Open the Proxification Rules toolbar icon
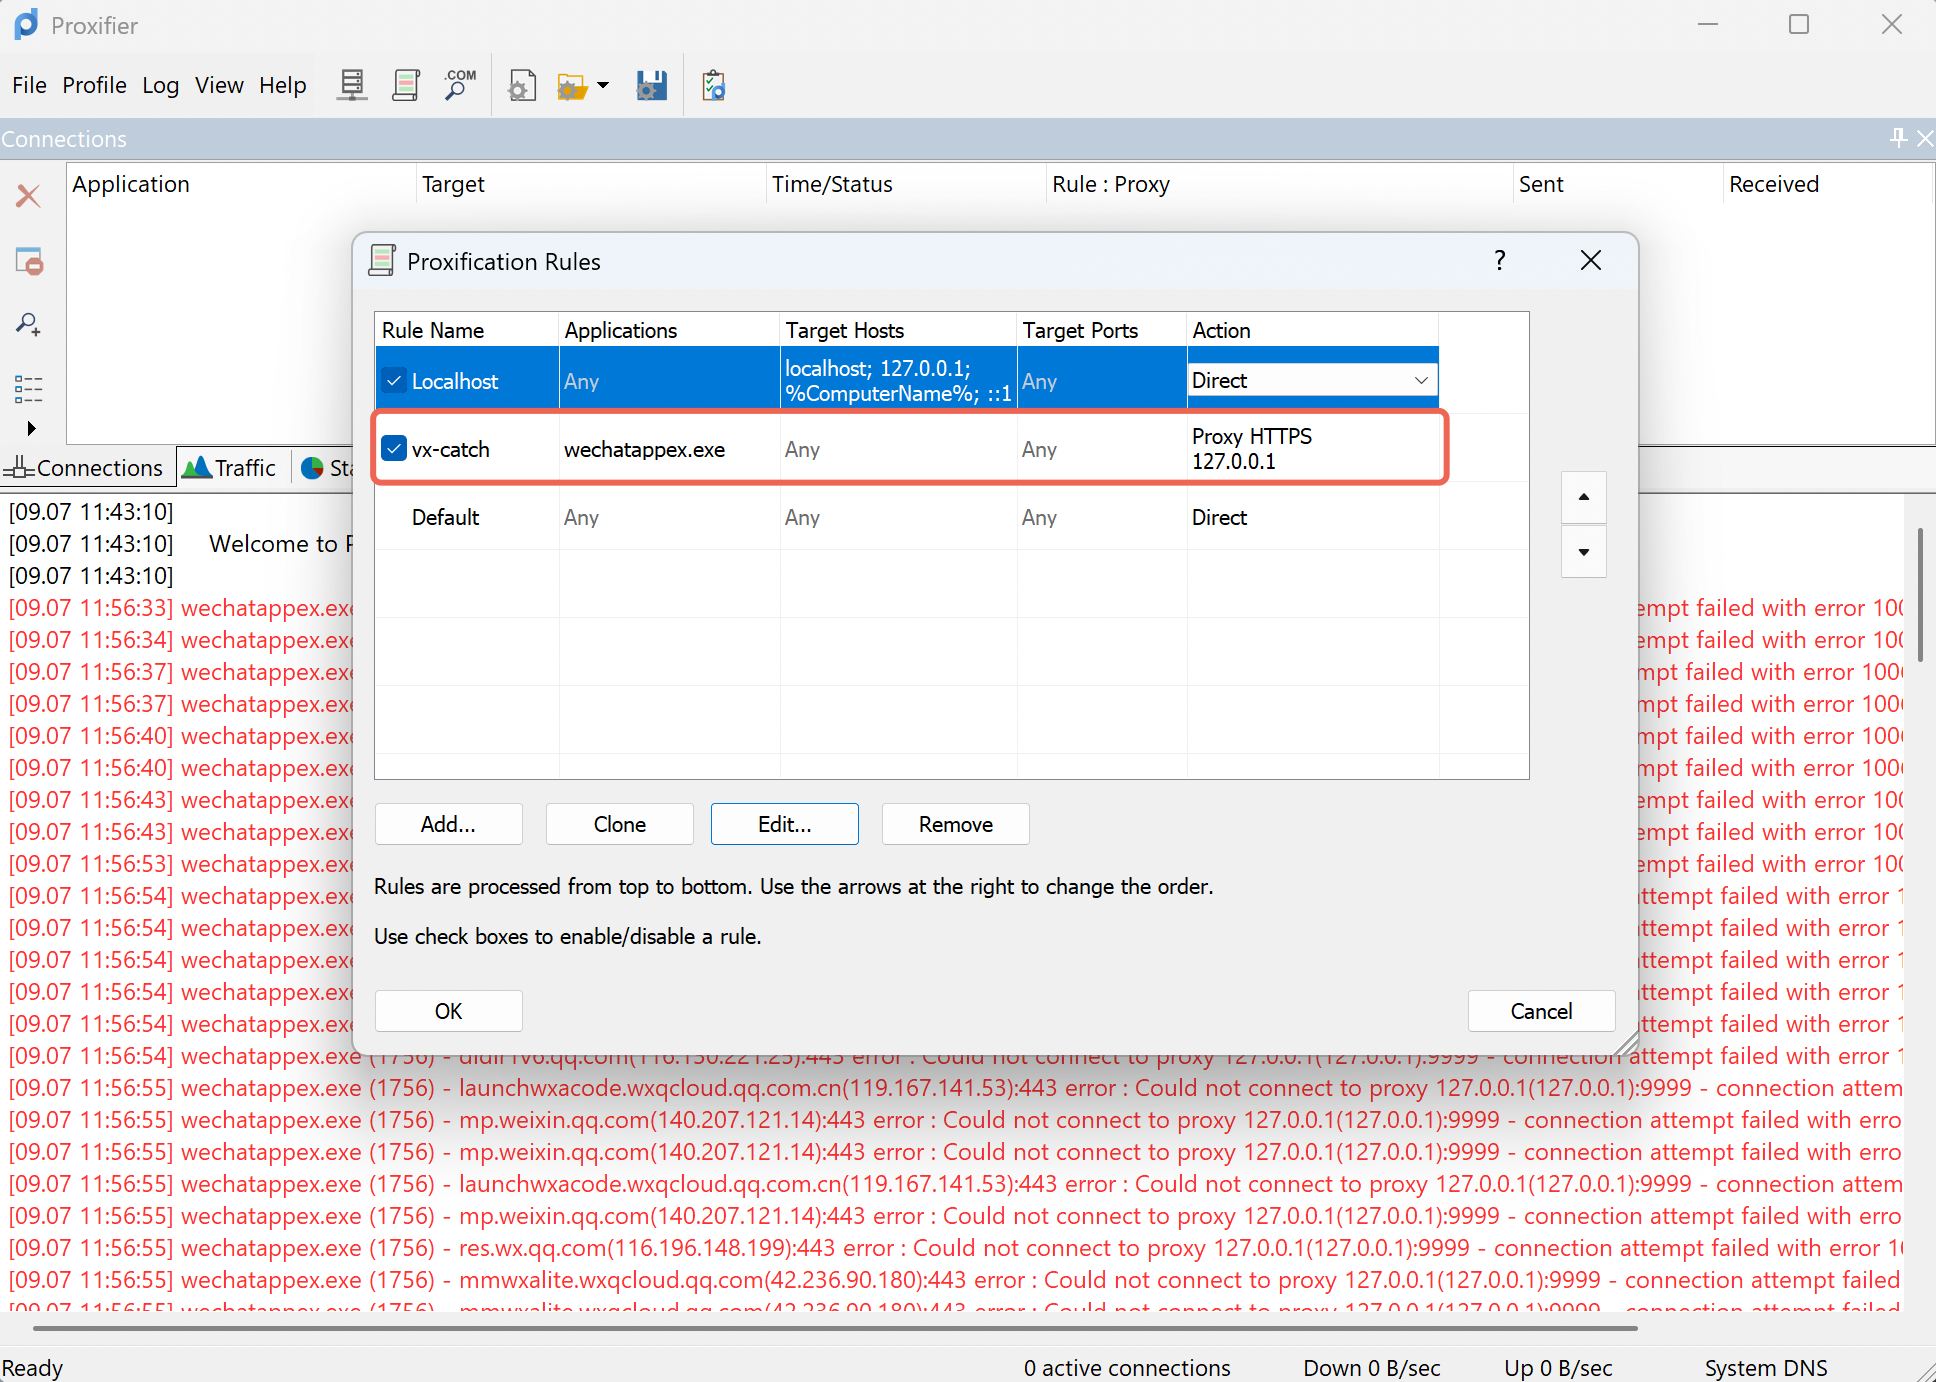Image resolution: width=1936 pixels, height=1382 pixels. (406, 86)
